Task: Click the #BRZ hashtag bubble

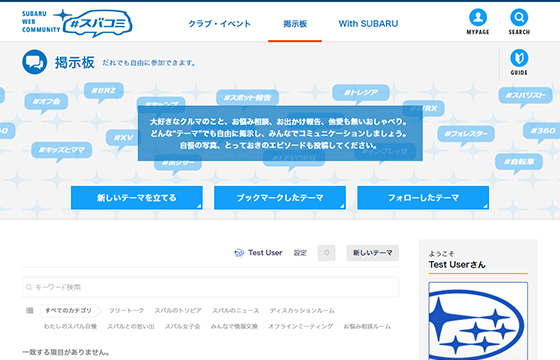Action: [x=104, y=91]
